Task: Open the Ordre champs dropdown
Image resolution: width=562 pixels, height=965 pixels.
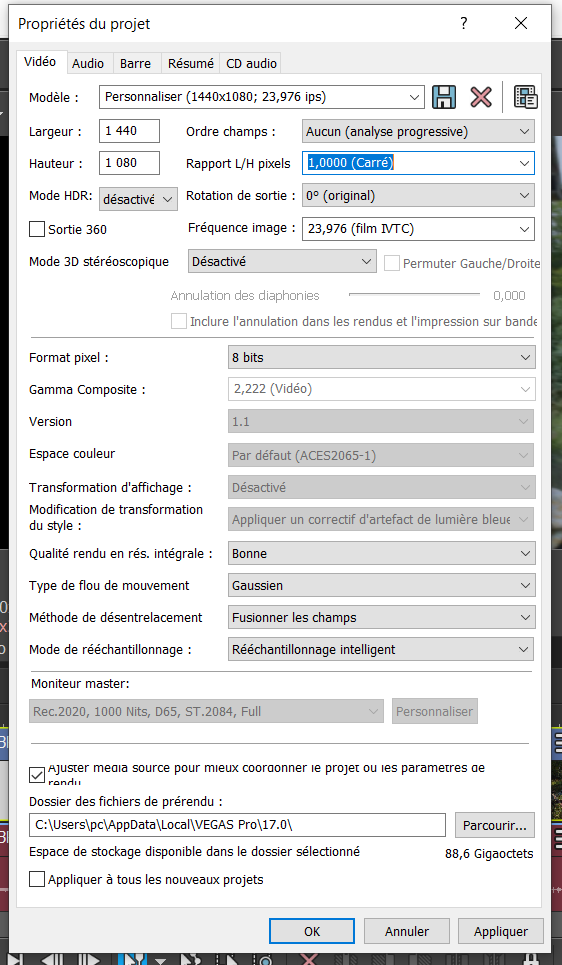Action: point(418,131)
